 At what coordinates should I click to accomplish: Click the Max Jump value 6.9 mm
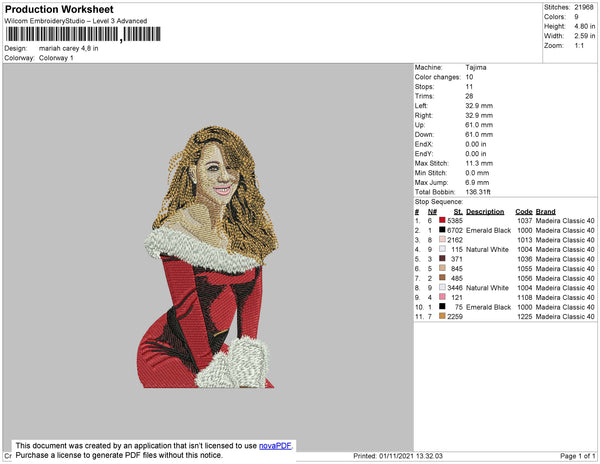coord(478,182)
